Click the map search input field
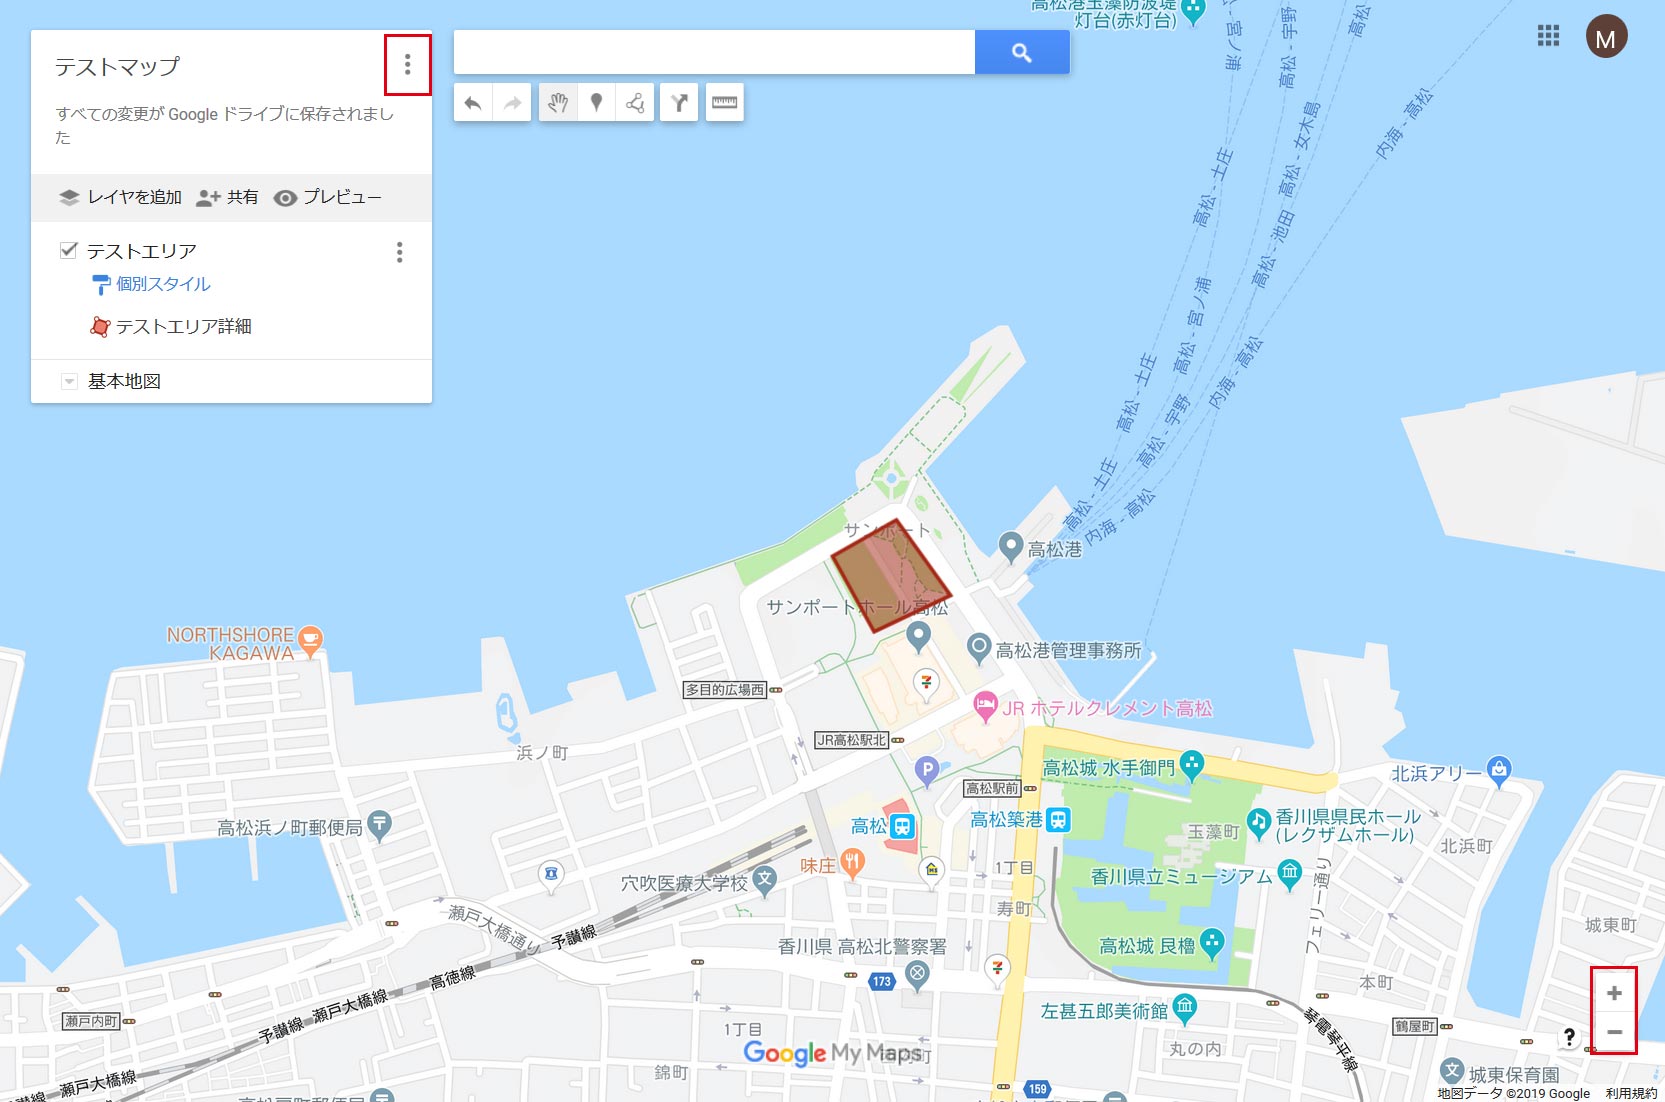 [x=714, y=52]
